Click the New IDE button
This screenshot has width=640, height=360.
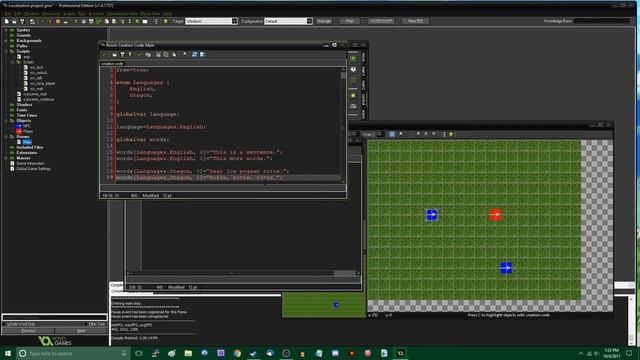pos(416,21)
